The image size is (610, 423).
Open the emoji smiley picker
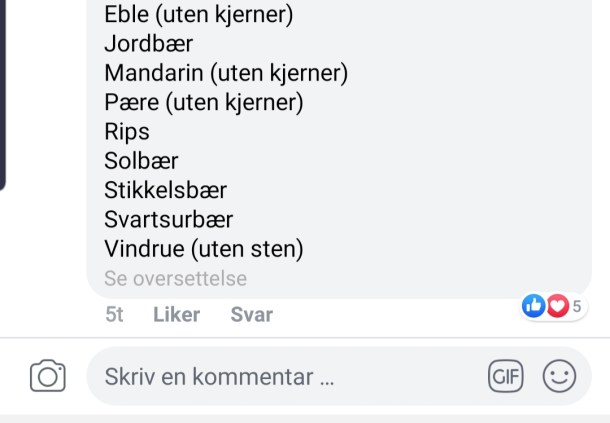559,376
